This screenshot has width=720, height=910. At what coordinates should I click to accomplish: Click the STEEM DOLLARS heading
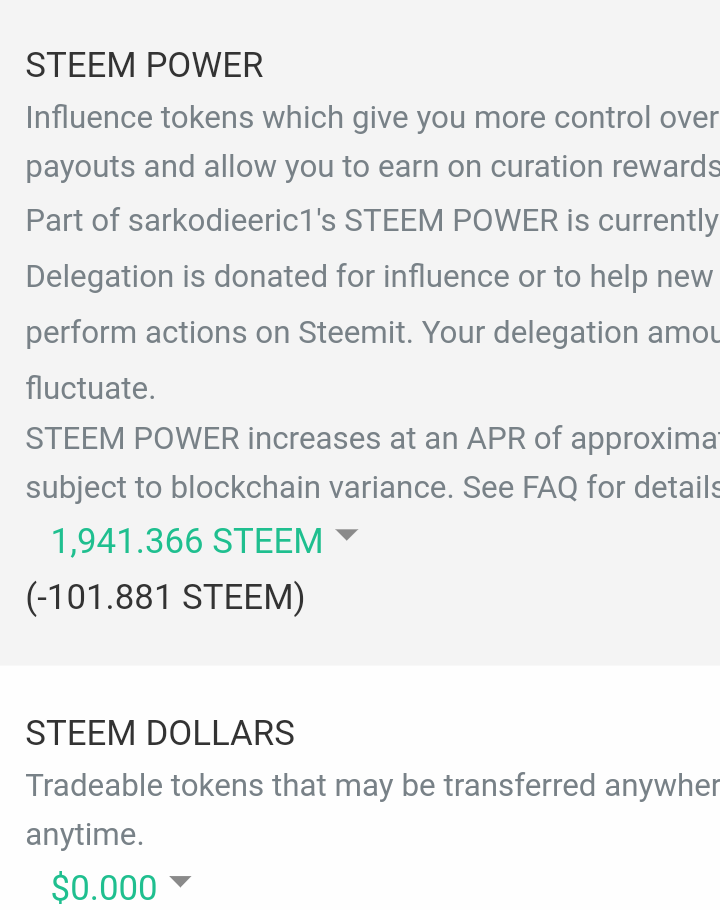pos(160,733)
